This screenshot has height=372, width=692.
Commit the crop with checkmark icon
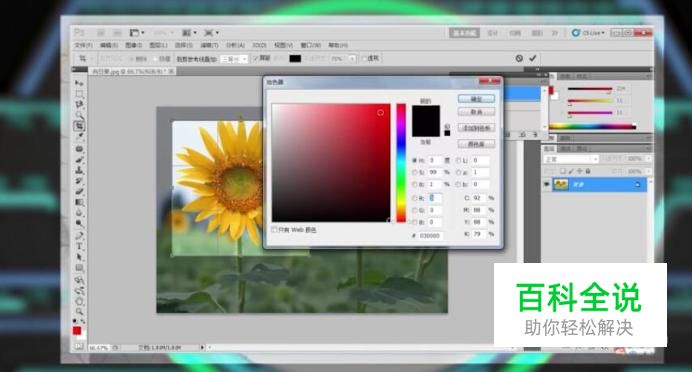(x=533, y=58)
